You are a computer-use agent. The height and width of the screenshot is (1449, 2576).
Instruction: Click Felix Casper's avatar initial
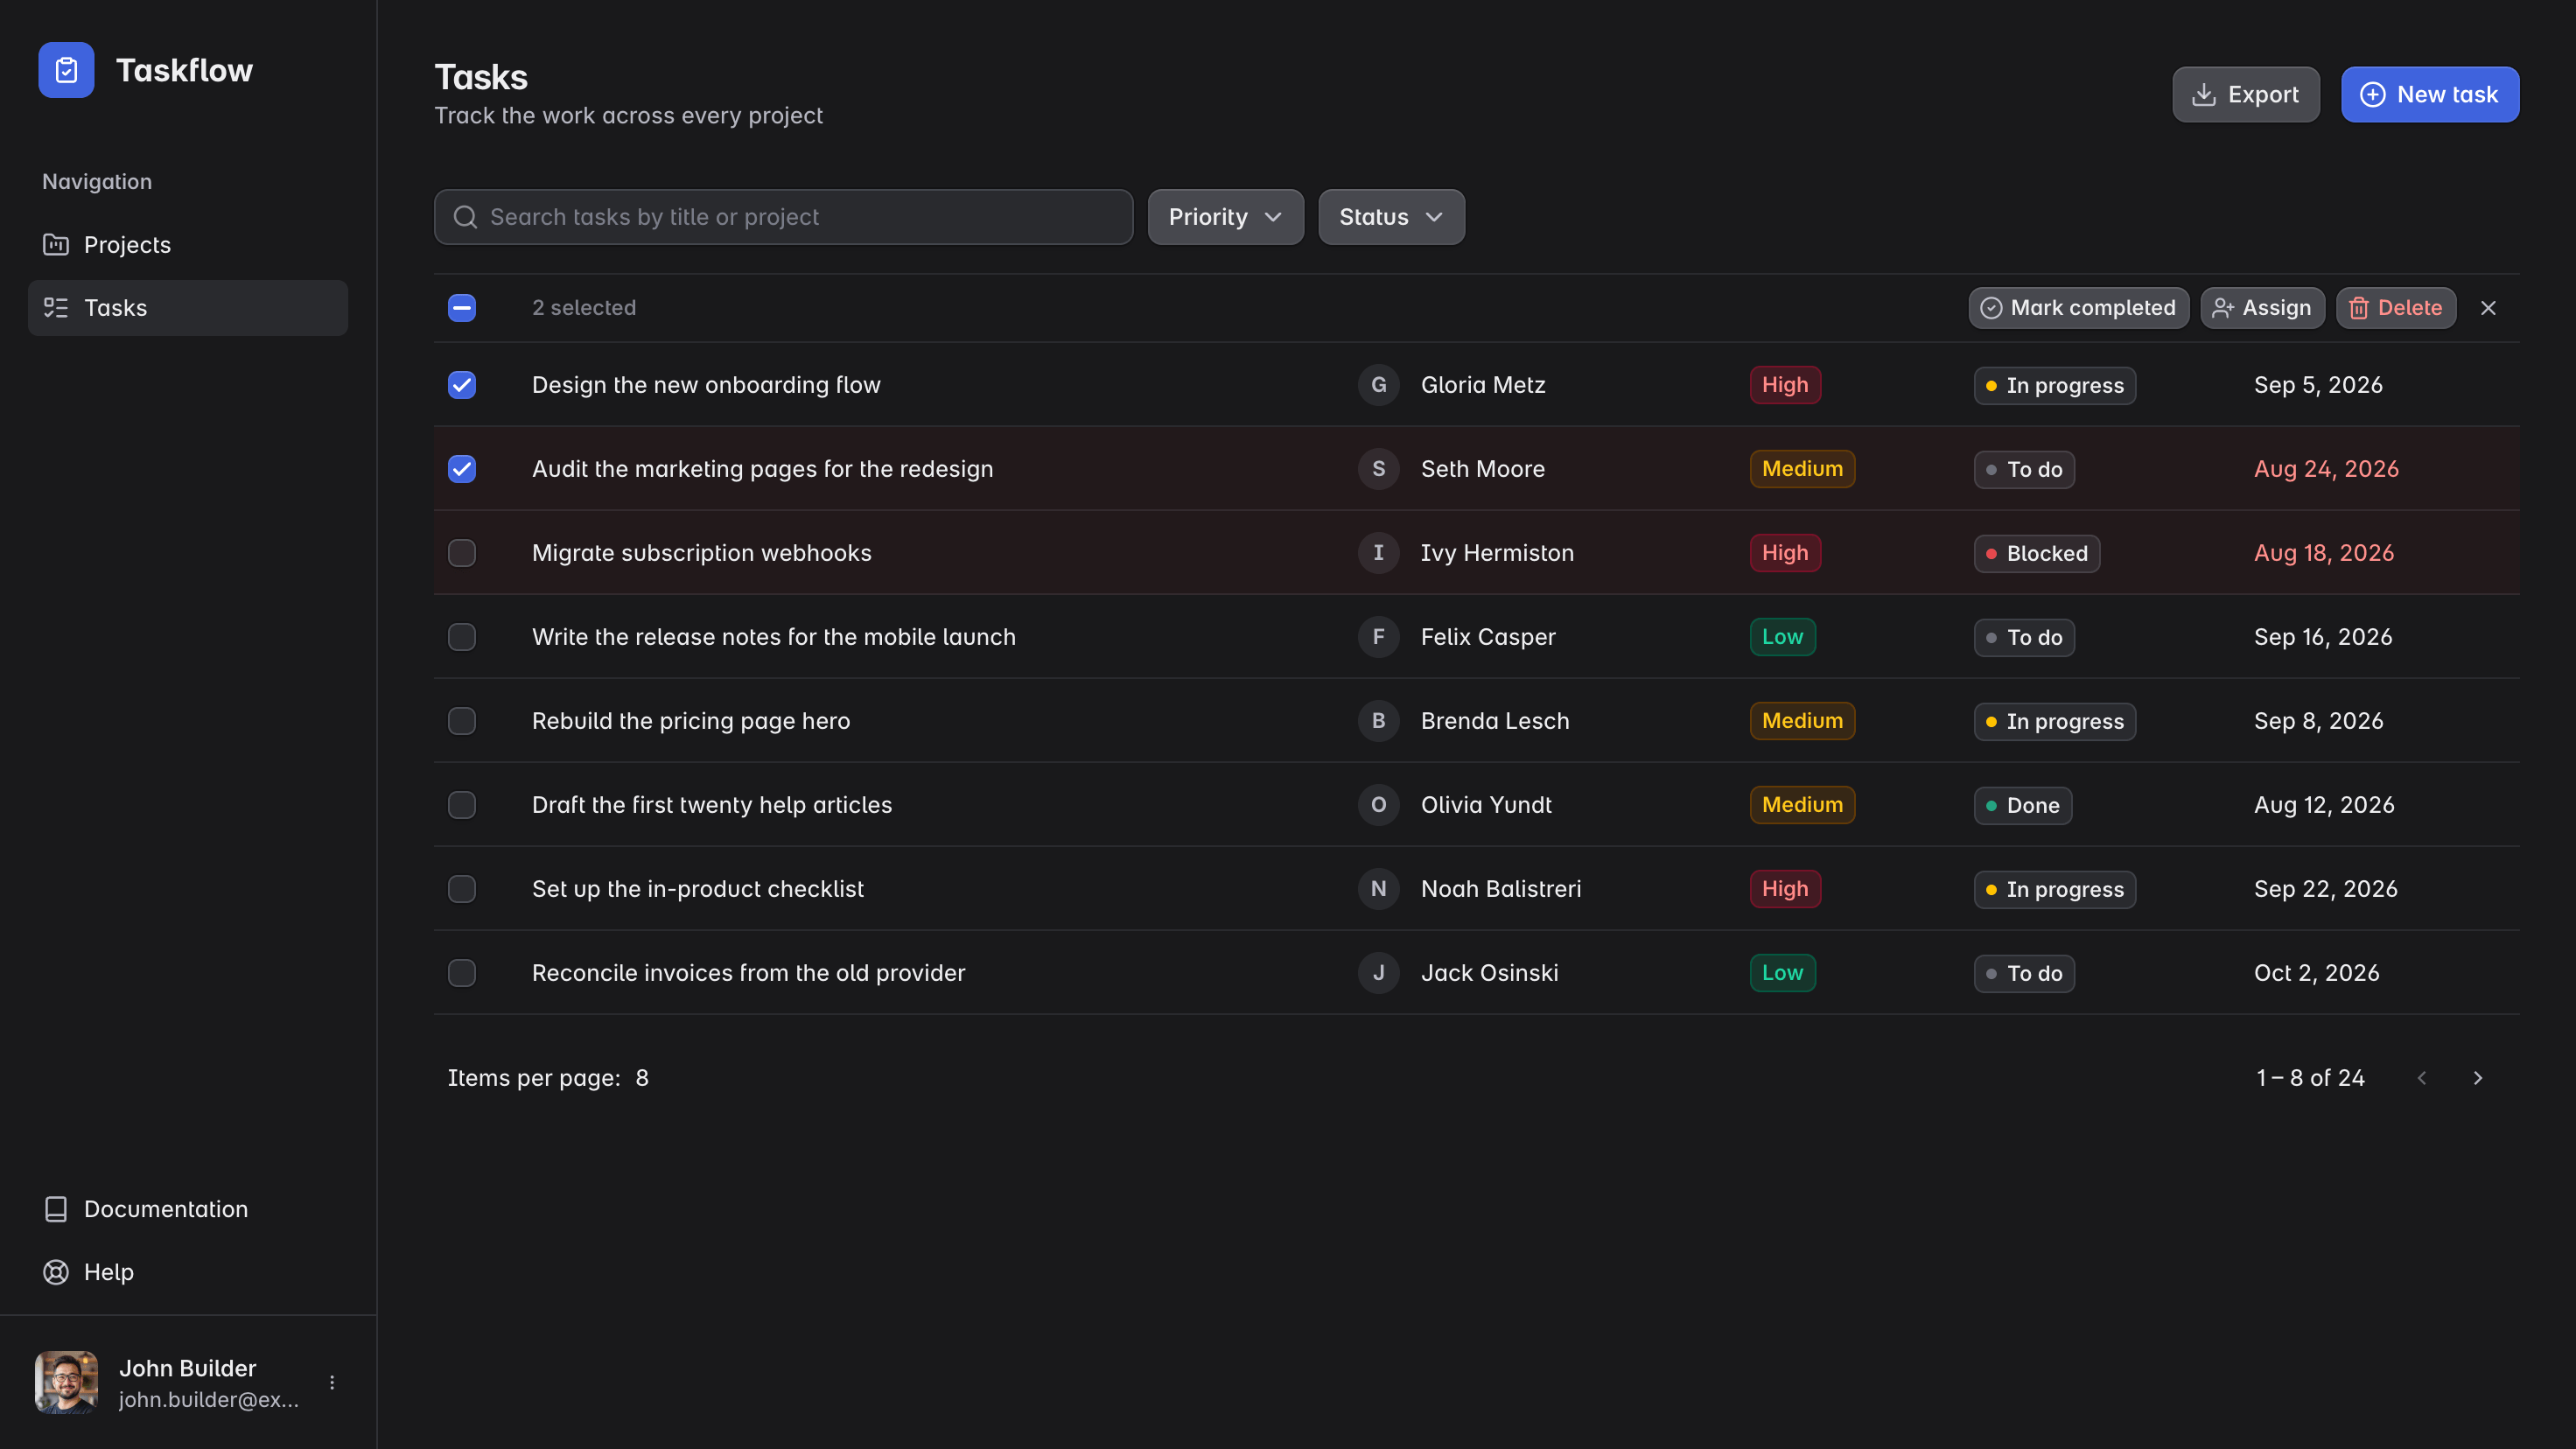click(1378, 637)
